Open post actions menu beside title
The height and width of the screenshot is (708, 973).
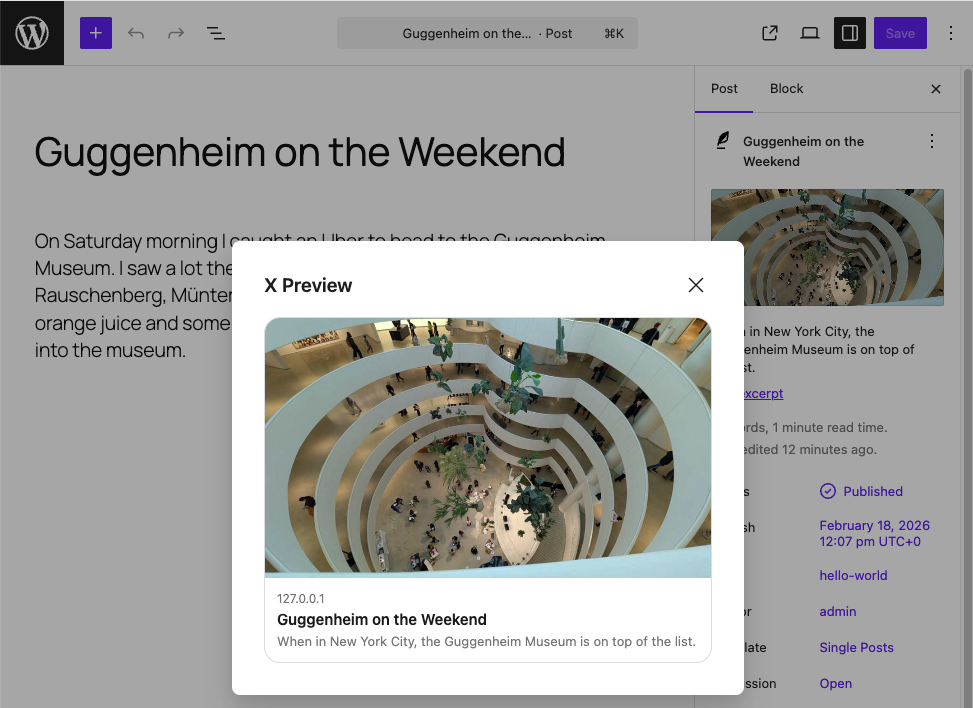pos(932,141)
